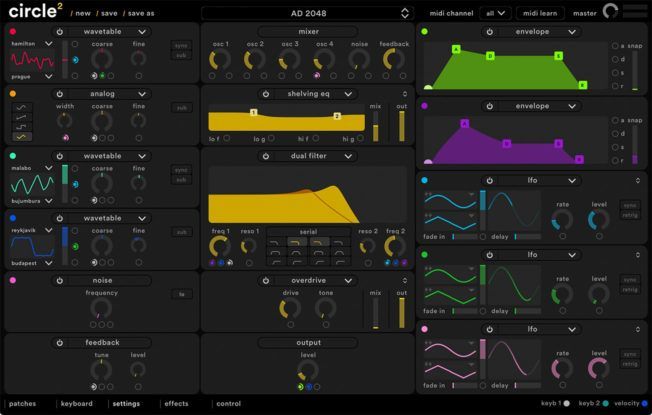Click the serial filter routing button
652x415 pixels.
tap(308, 232)
